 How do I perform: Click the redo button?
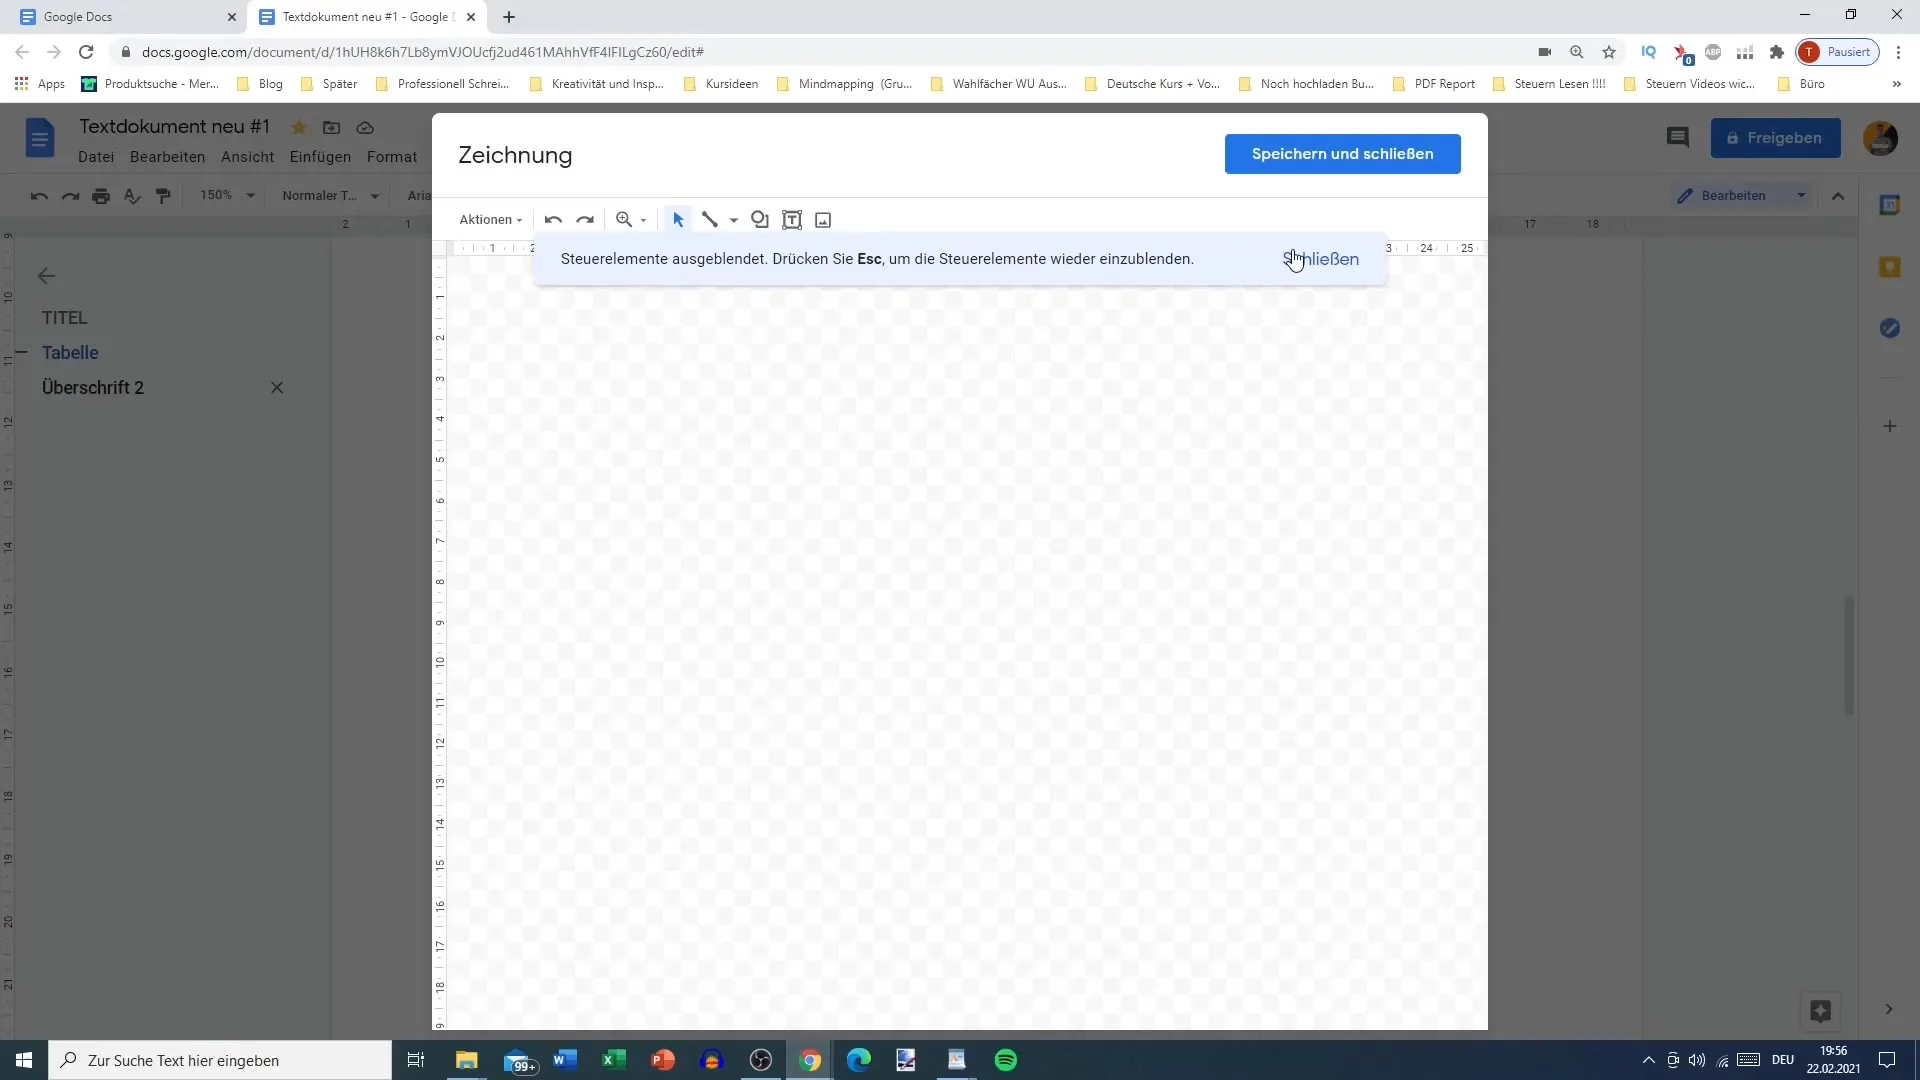[x=584, y=219]
